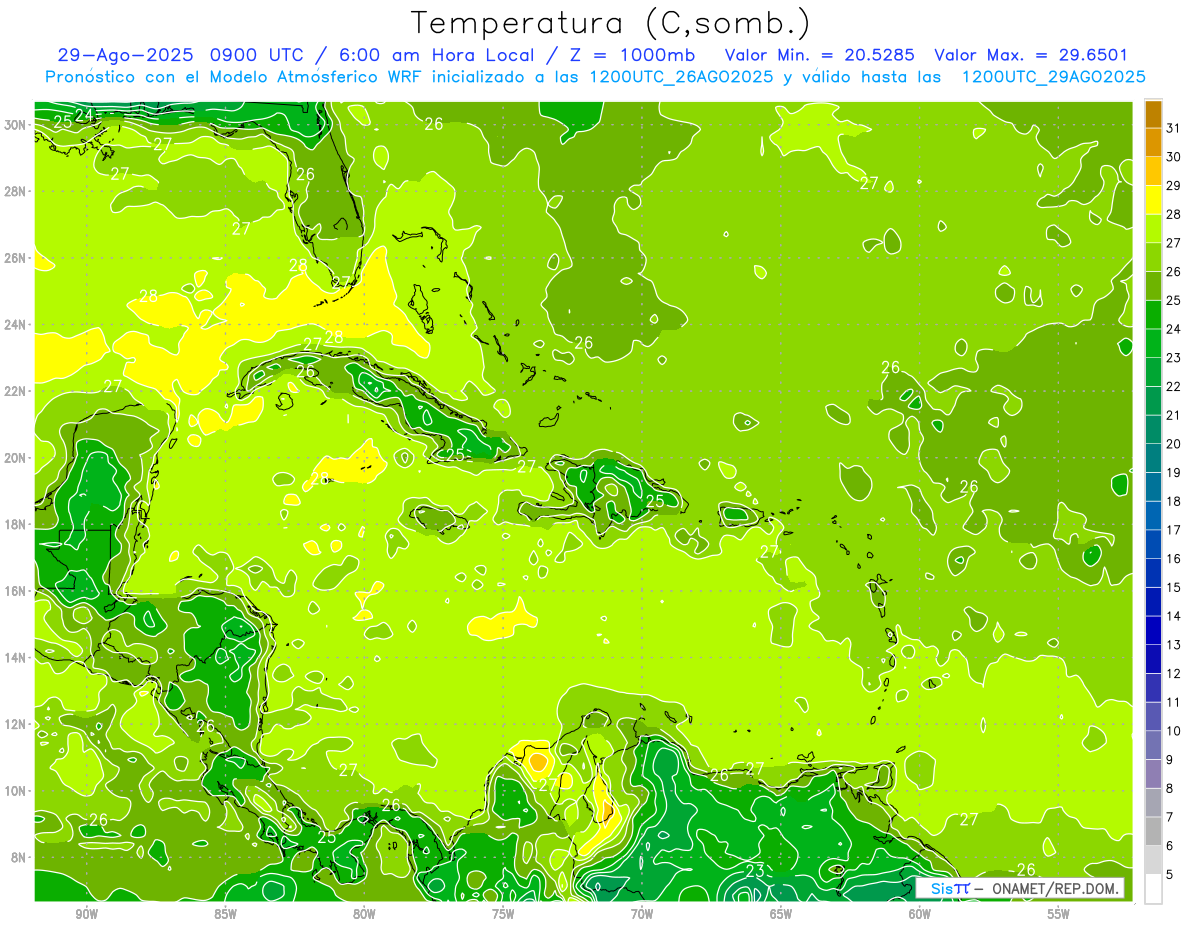Click the legend value '20'

click(1173, 444)
